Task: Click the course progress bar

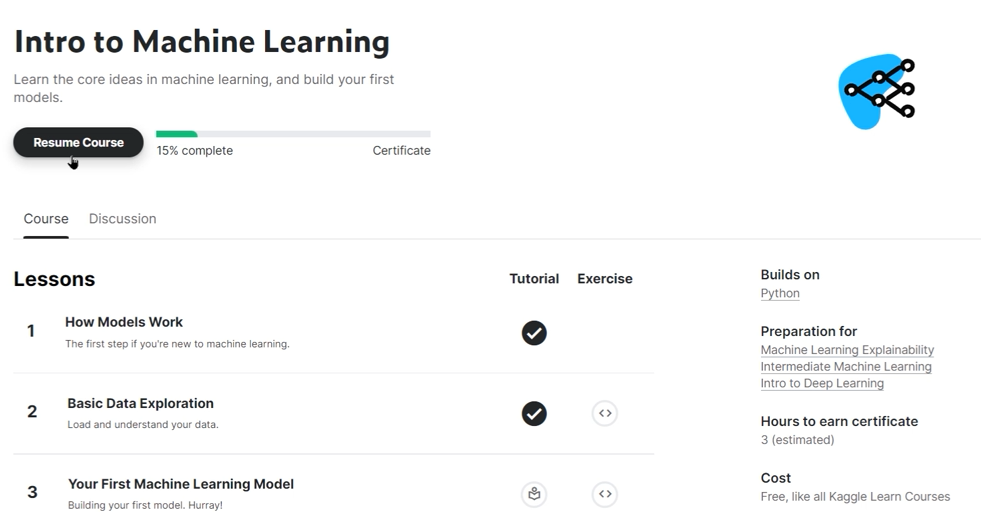Action: point(293,134)
